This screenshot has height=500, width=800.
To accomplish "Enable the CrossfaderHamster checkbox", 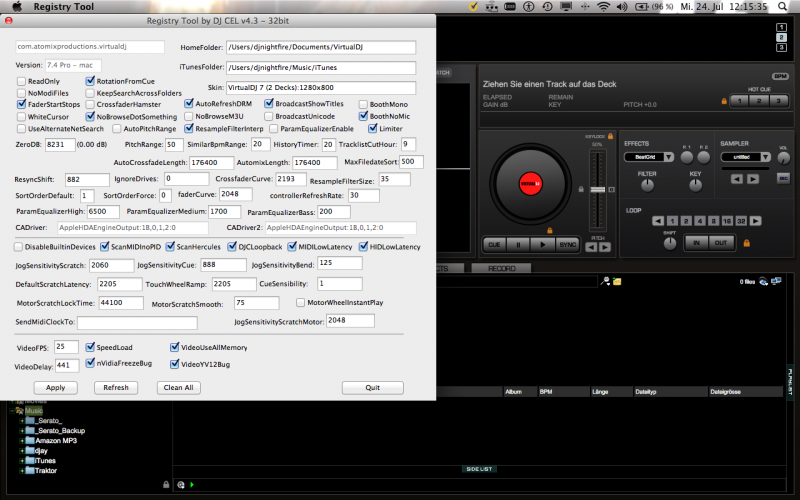I will pos(90,105).
